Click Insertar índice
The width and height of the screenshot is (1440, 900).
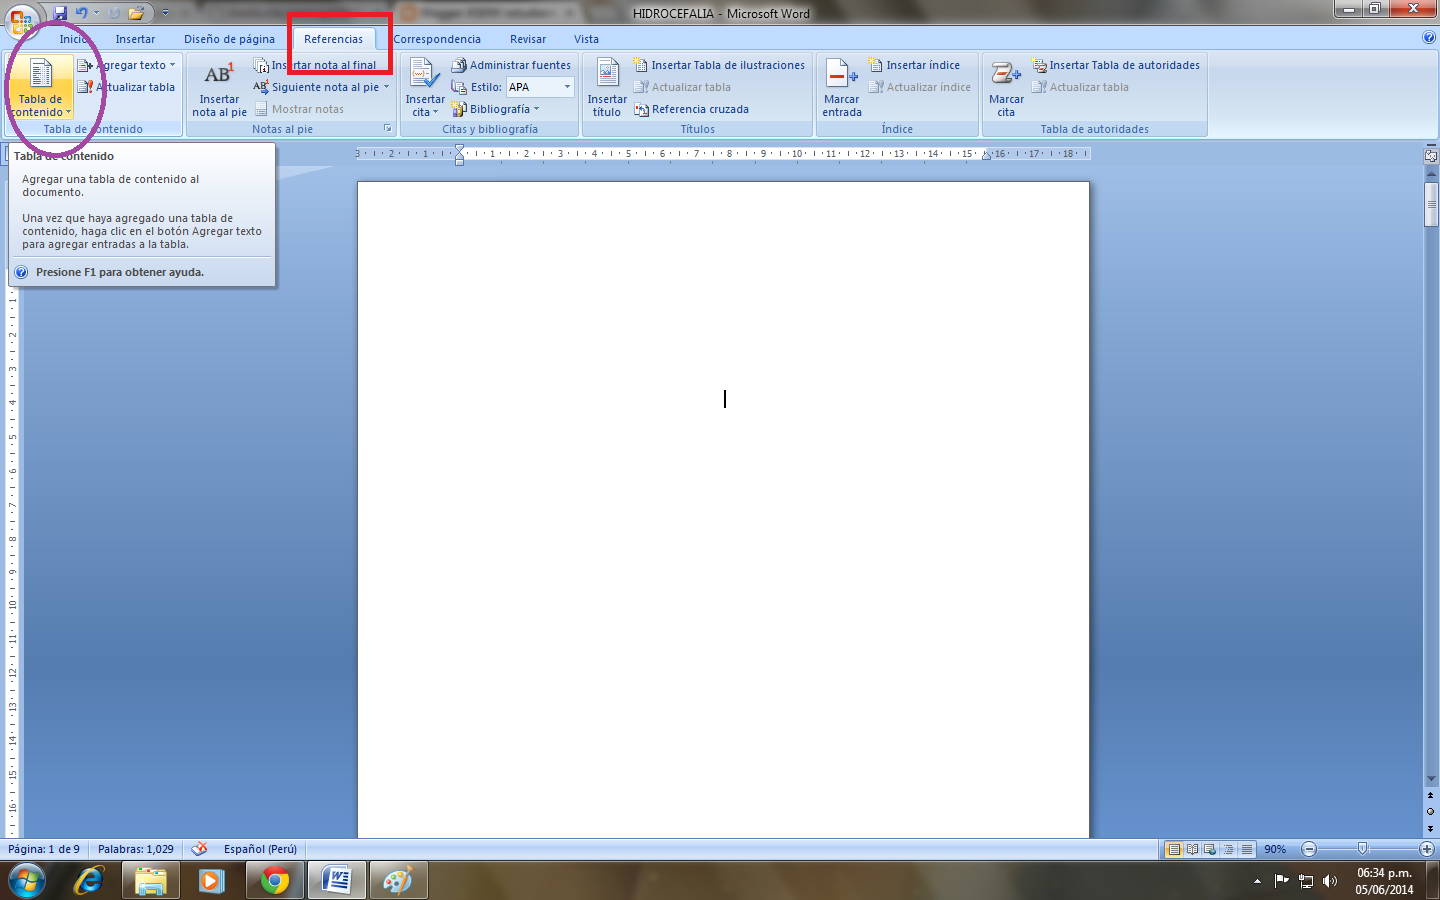[x=914, y=65]
